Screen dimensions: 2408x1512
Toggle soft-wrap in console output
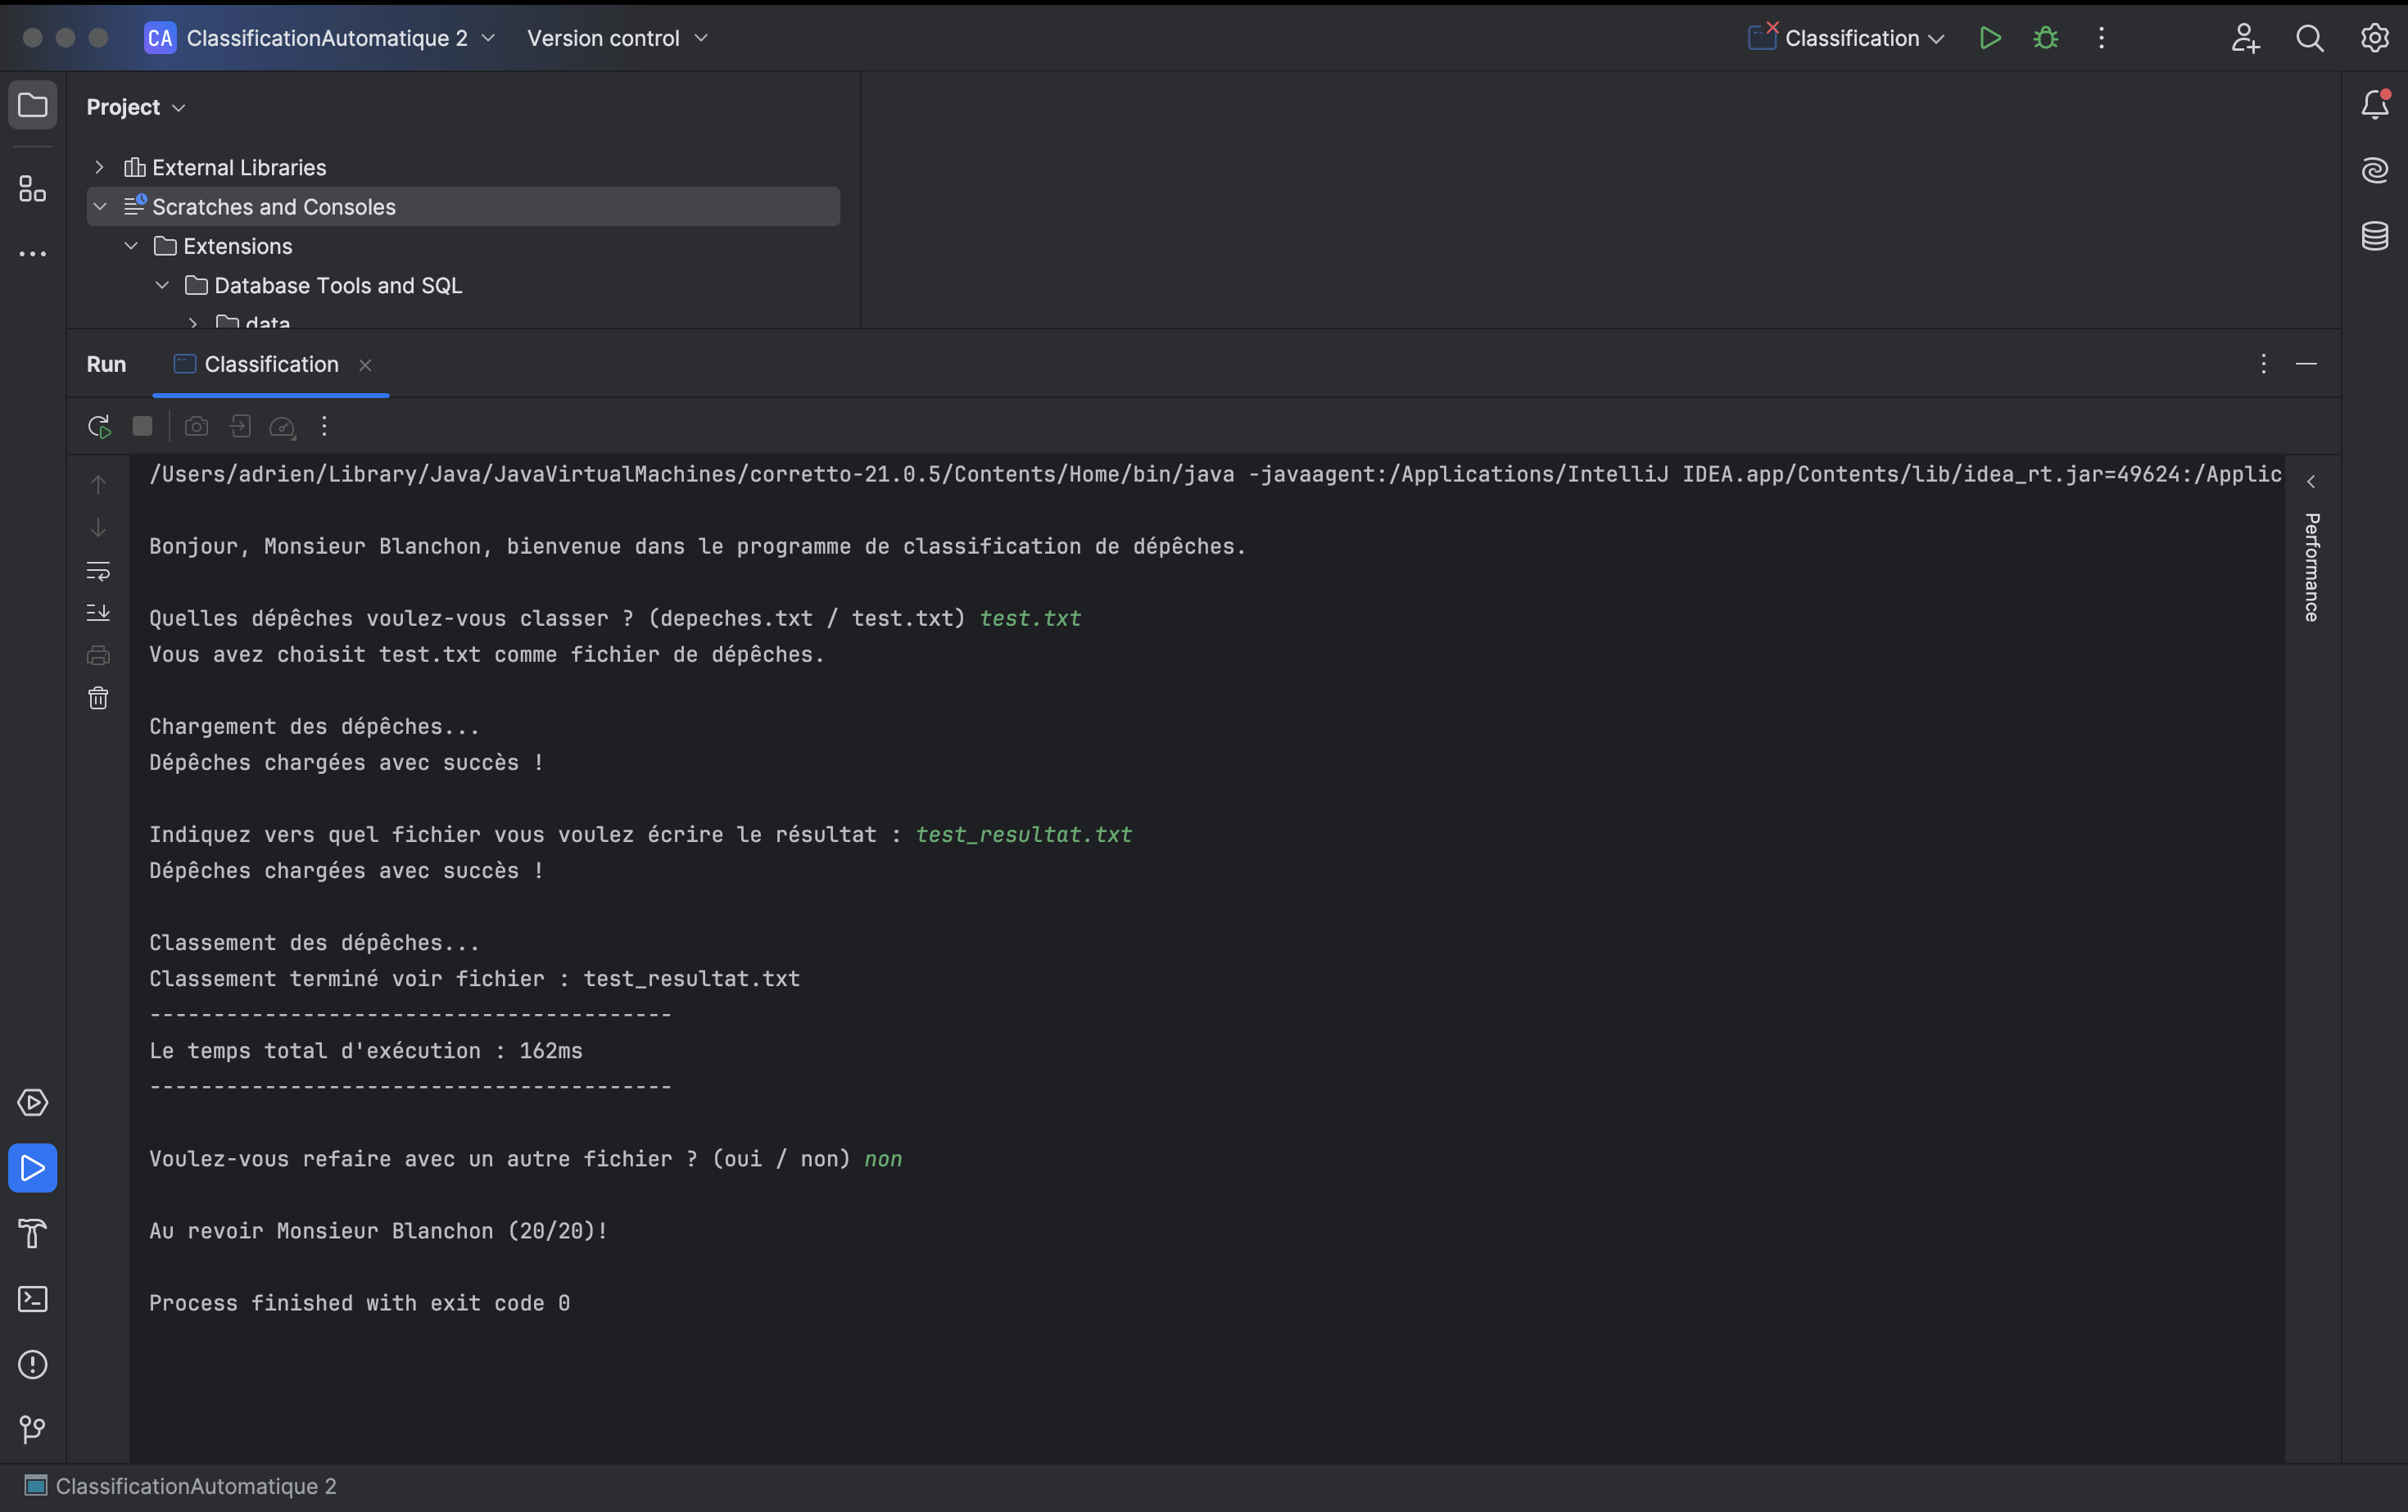pos(98,570)
